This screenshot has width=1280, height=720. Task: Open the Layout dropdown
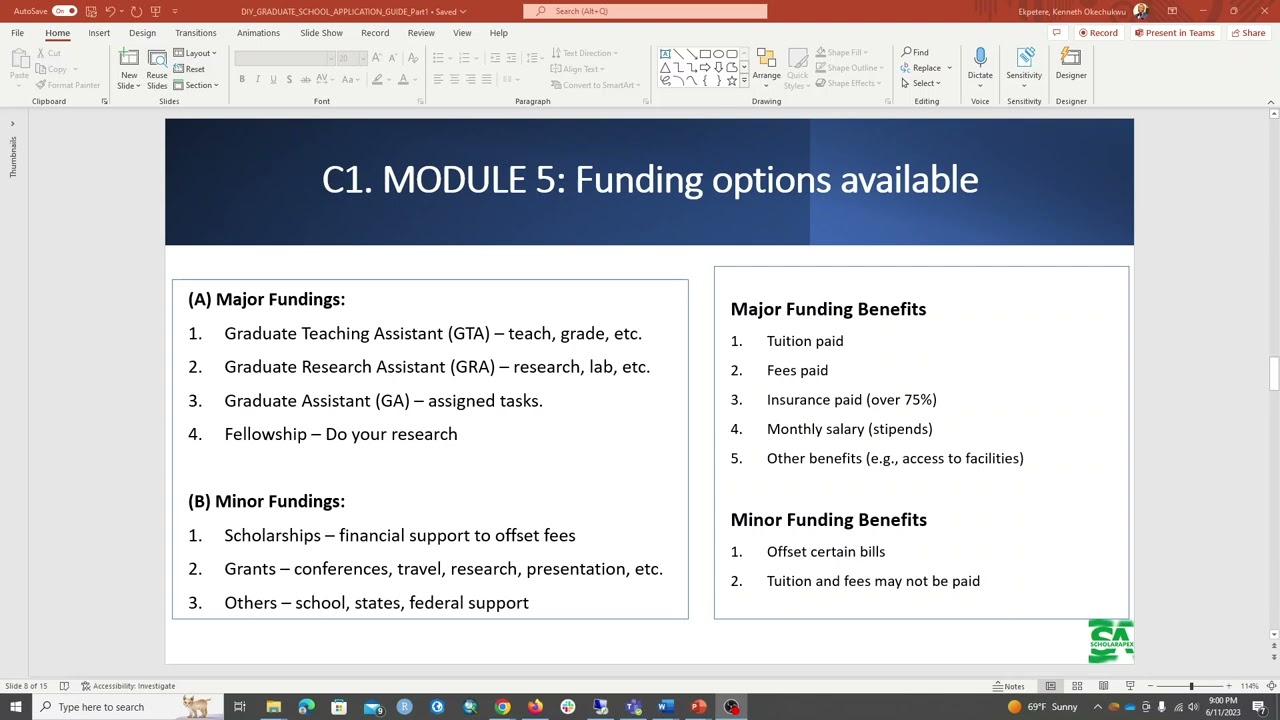pyautogui.click(x=195, y=53)
